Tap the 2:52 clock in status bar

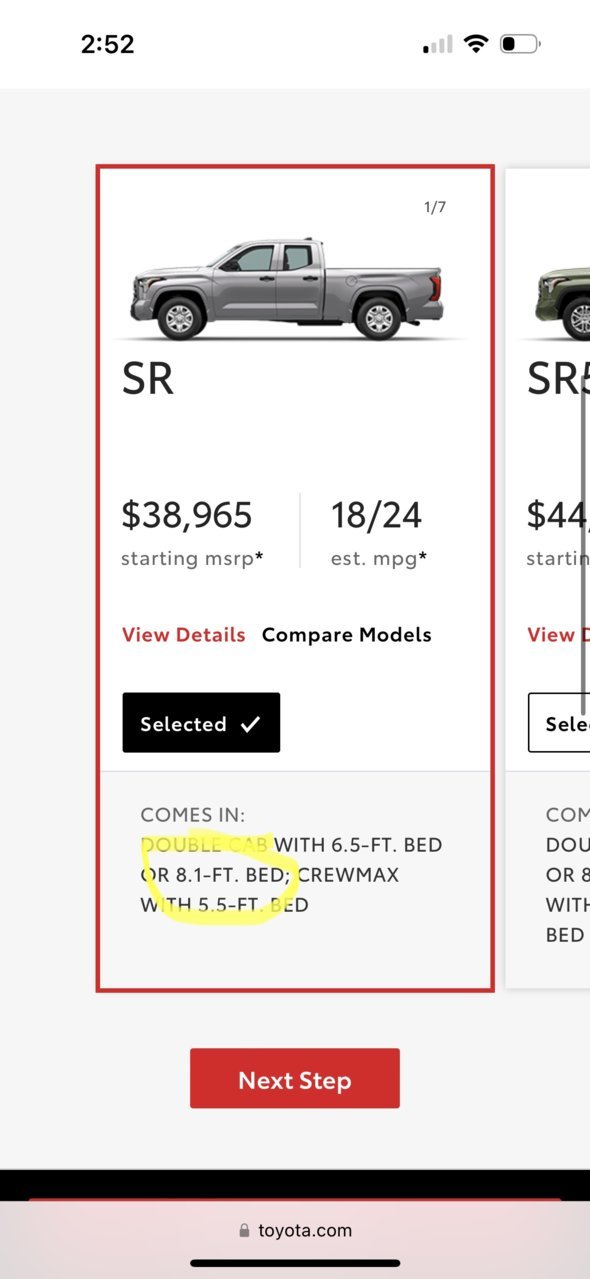click(107, 44)
